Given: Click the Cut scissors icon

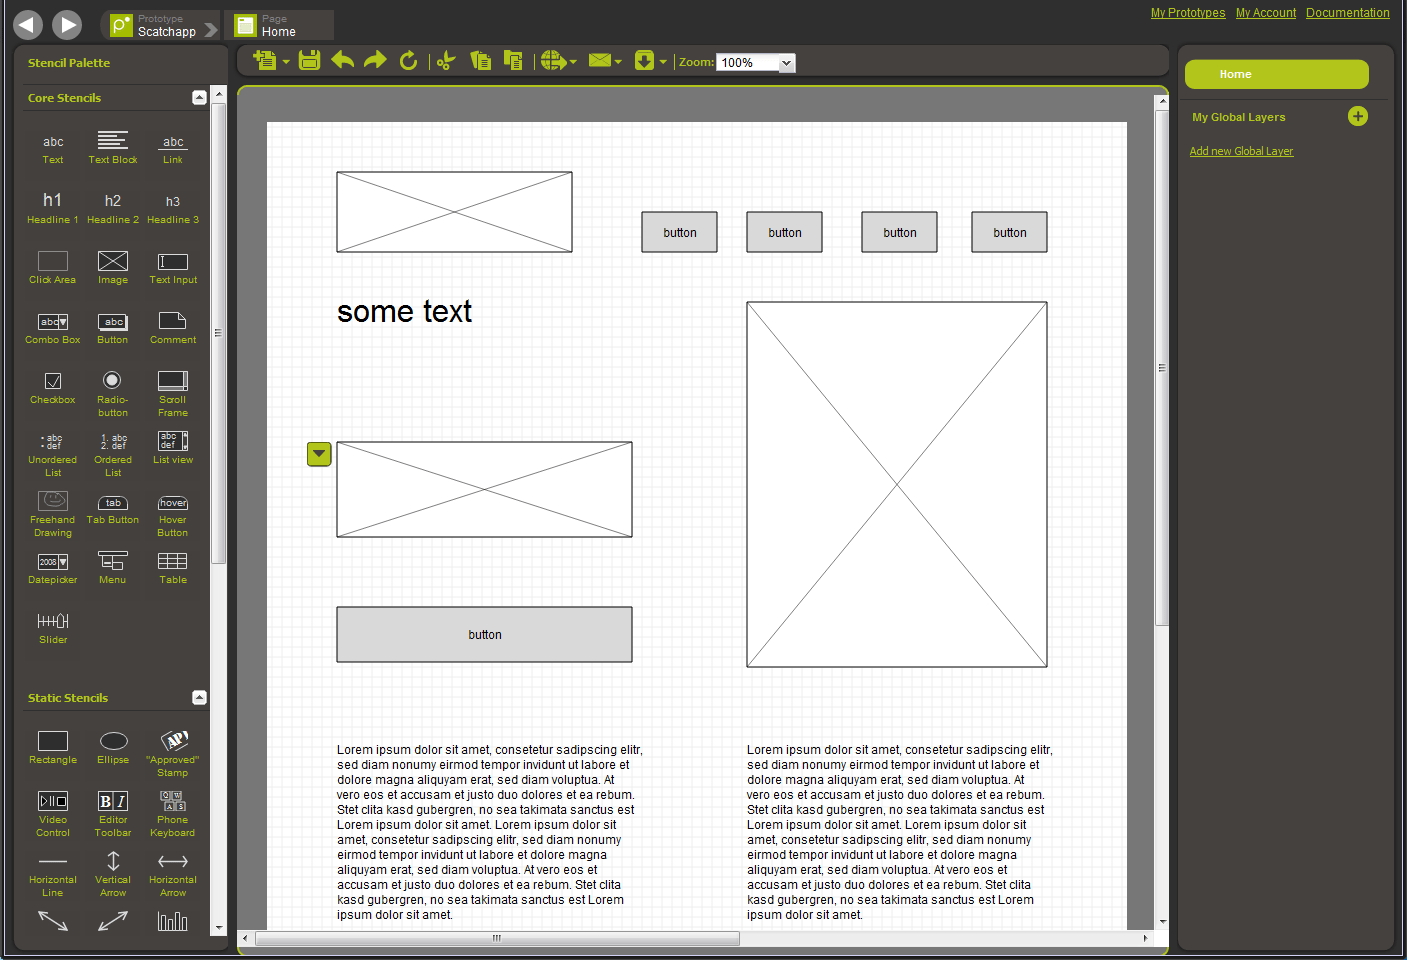Looking at the screenshot, I should (x=446, y=61).
